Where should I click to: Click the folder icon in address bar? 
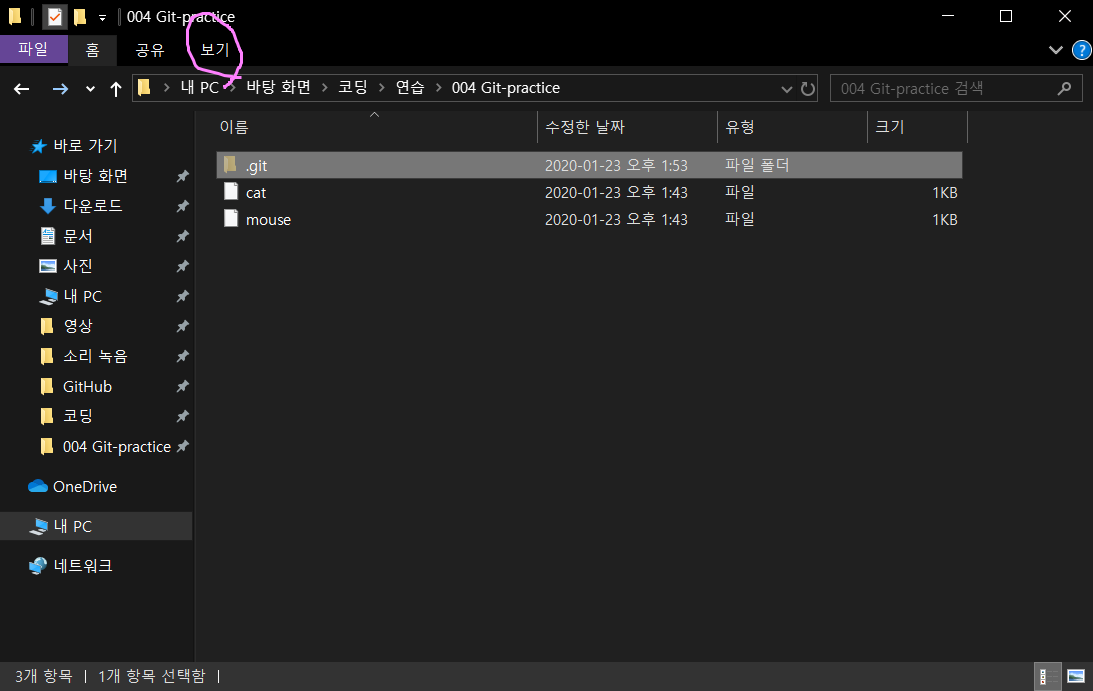(x=144, y=88)
